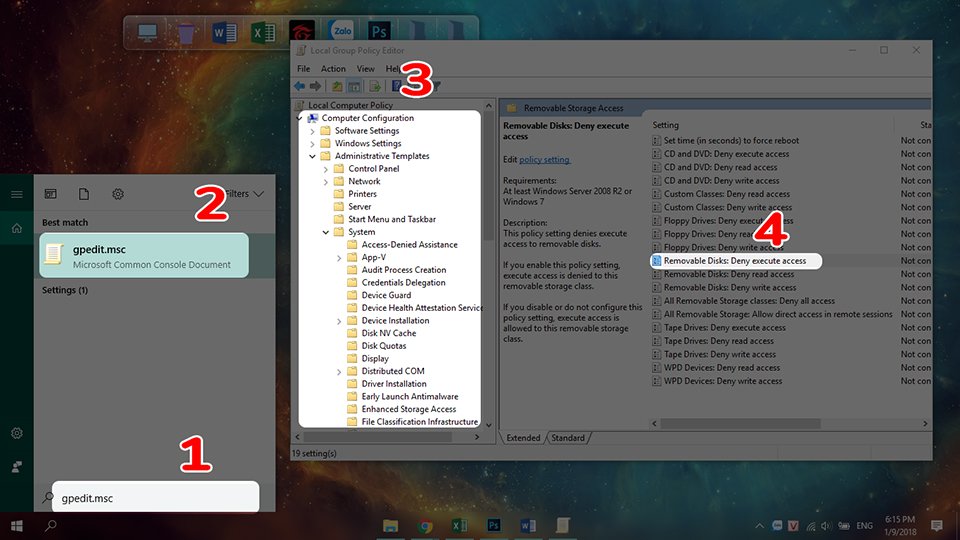Click the console tree scrollbar down arrow

[489, 424]
